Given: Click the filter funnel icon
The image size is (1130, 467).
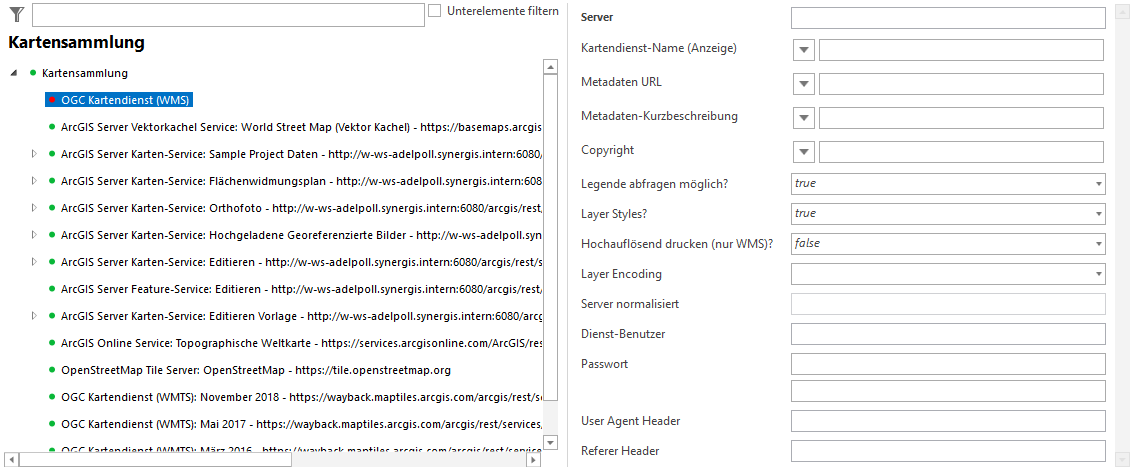Looking at the screenshot, I should (16, 14).
